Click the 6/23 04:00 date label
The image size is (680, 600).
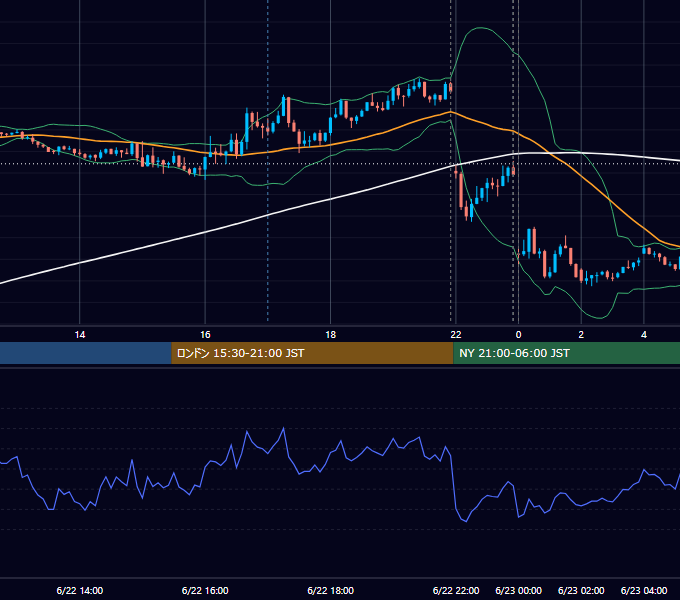[644, 590]
